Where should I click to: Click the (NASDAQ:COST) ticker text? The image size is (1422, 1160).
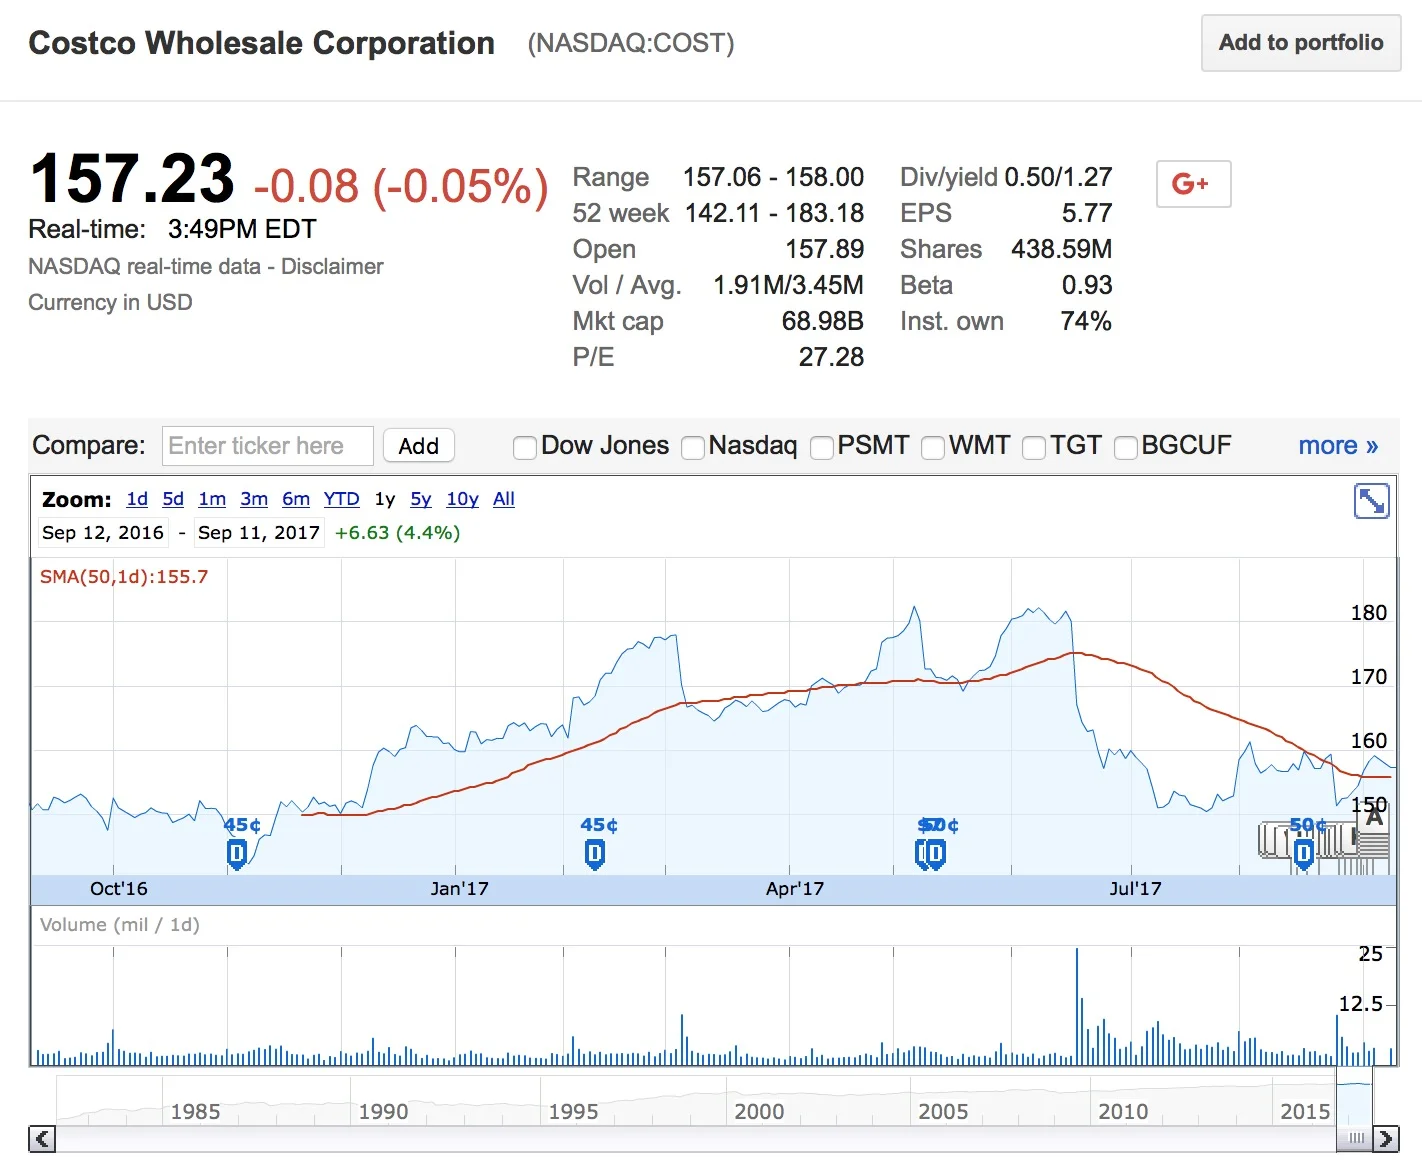coord(631,43)
